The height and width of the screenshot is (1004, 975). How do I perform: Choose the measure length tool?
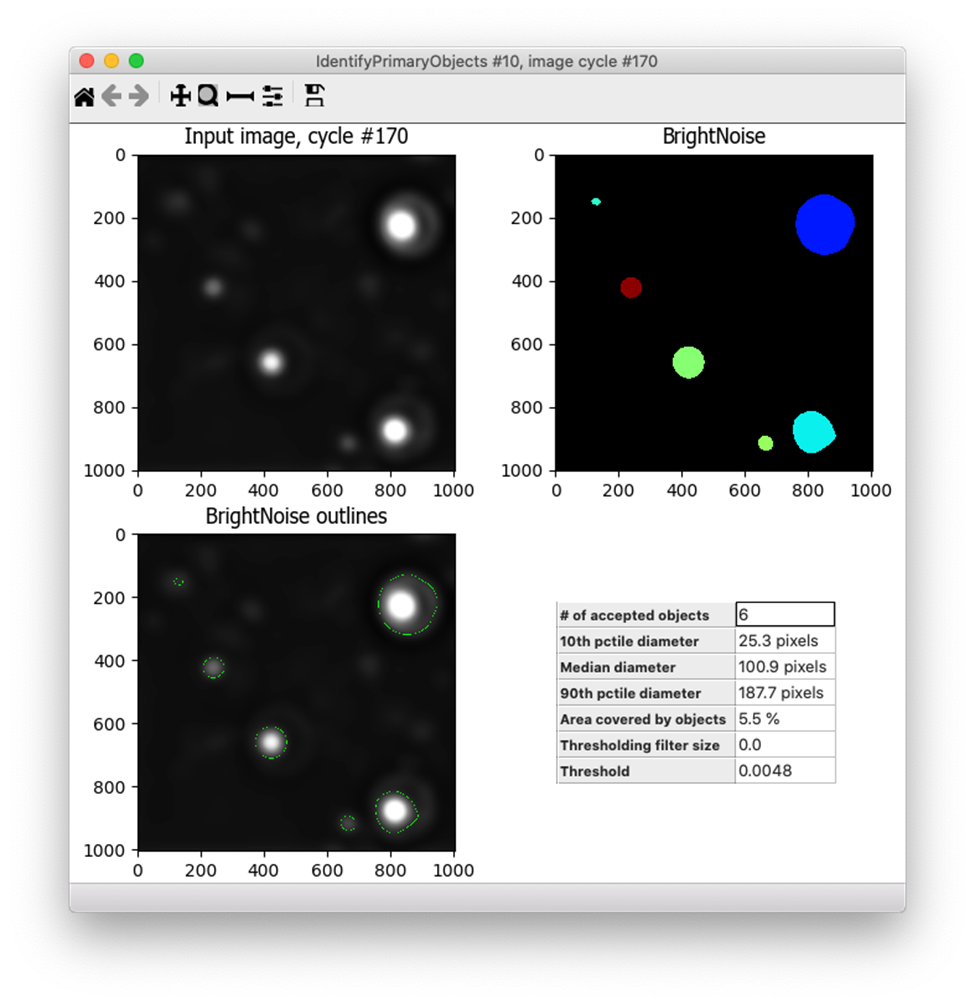click(240, 96)
